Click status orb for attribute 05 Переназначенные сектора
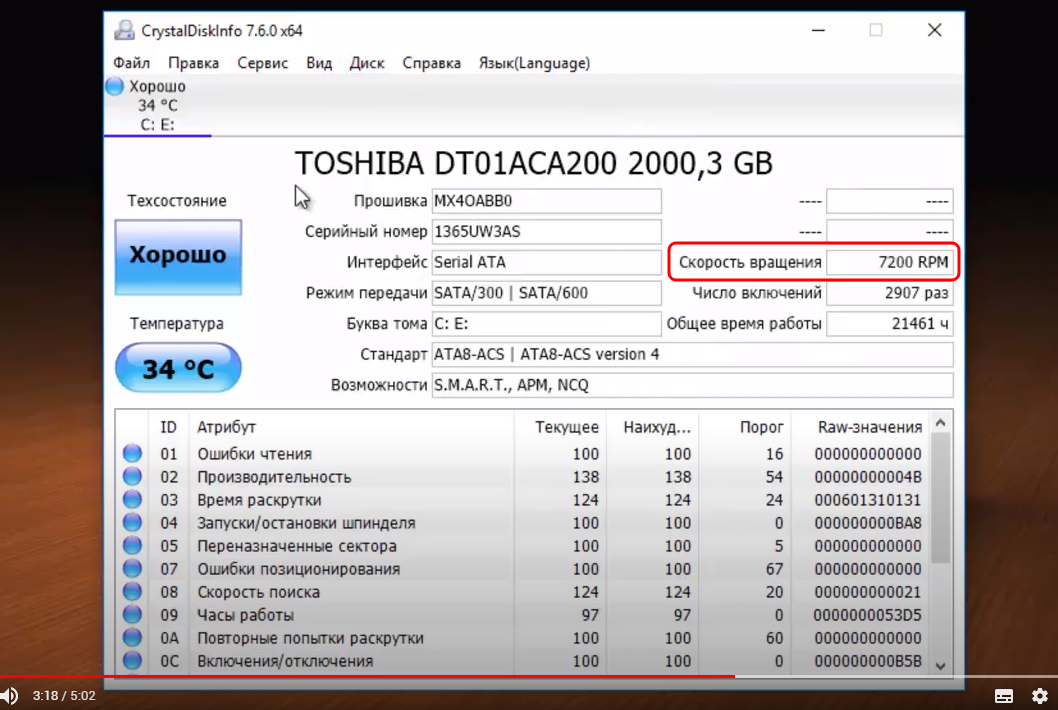 point(132,546)
